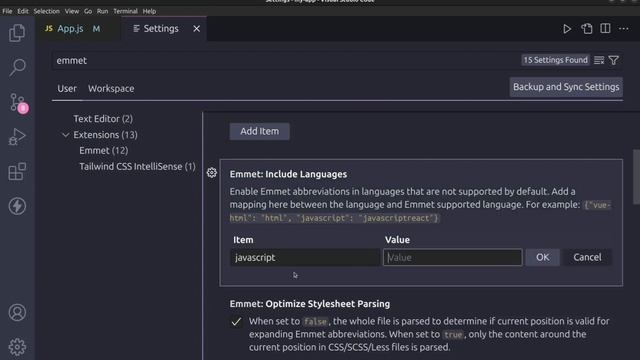Screen dimensions: 640x360
Task: Open the Run and Debug view
Action: coord(17,137)
